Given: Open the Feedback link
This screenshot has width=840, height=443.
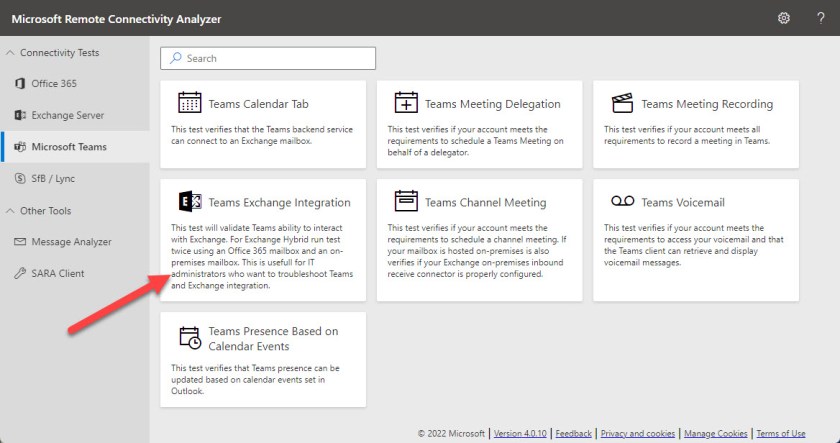Looking at the screenshot, I should tap(573, 433).
